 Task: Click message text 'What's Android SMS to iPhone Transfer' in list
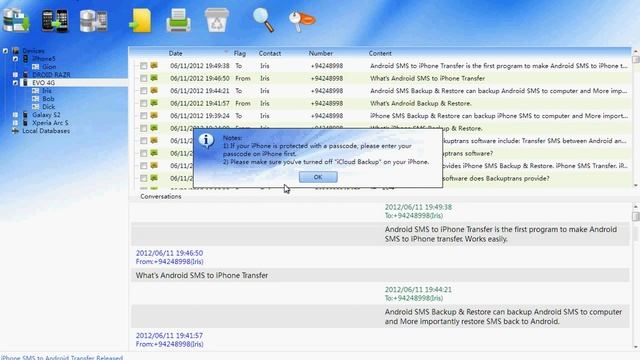(x=427, y=78)
